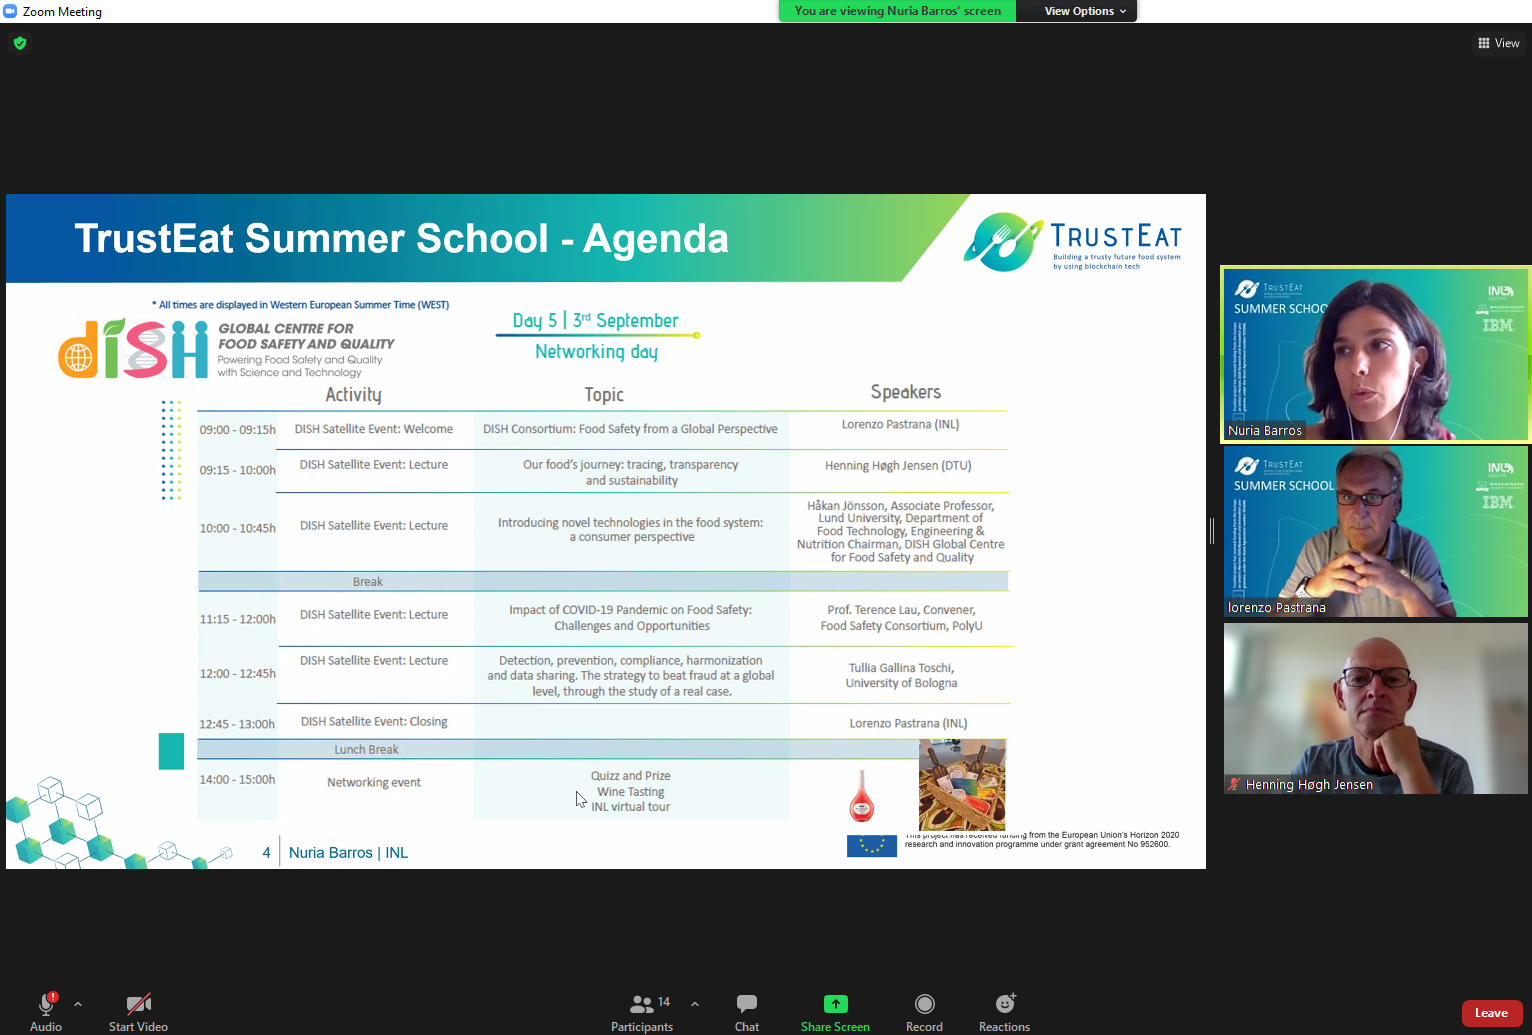Select lorenzo Pastrana video thumbnail
This screenshot has width=1532, height=1035.
pos(1375,531)
